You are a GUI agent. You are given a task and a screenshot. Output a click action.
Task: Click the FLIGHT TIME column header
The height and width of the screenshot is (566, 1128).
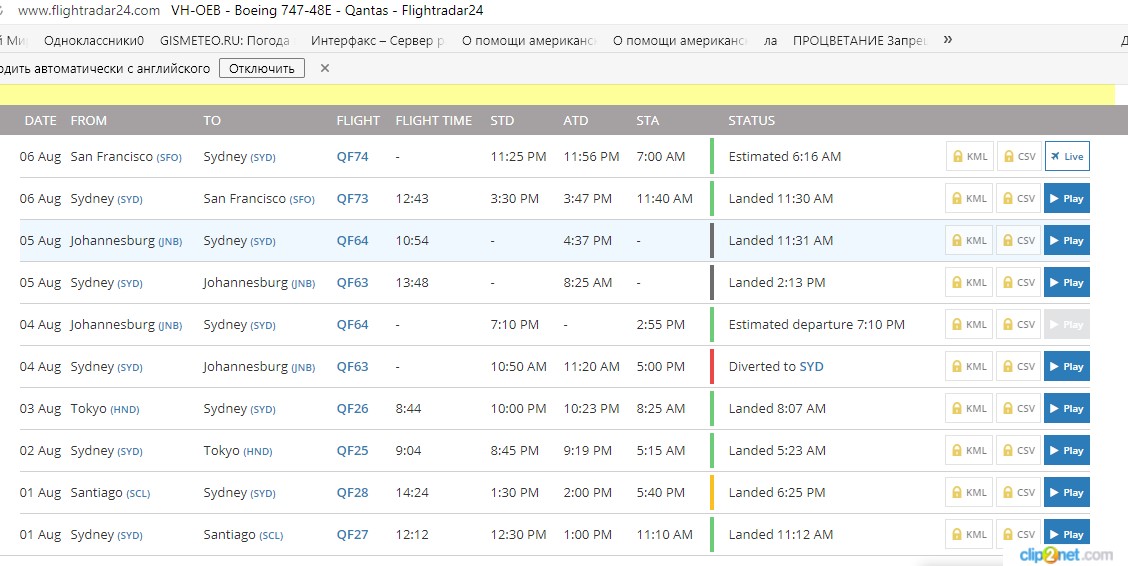[434, 121]
